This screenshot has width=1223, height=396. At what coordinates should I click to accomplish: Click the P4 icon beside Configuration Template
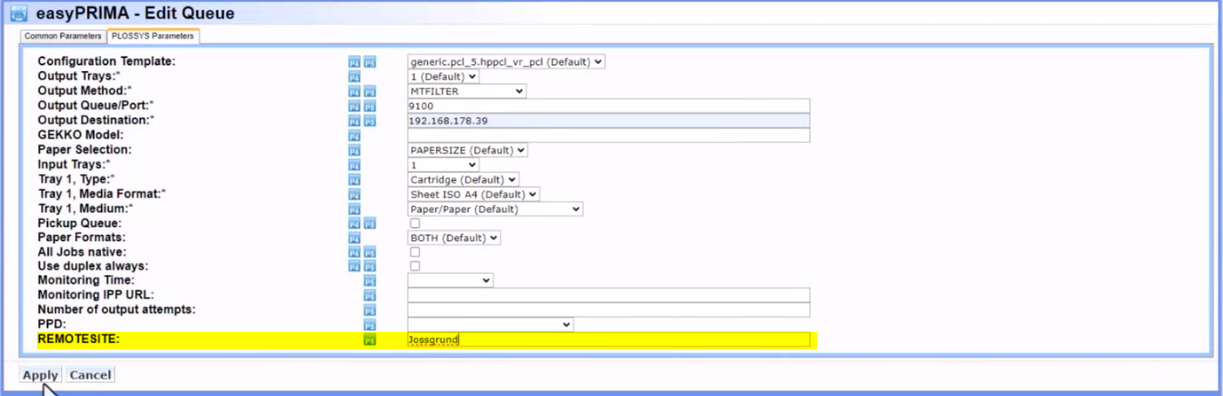tap(354, 62)
